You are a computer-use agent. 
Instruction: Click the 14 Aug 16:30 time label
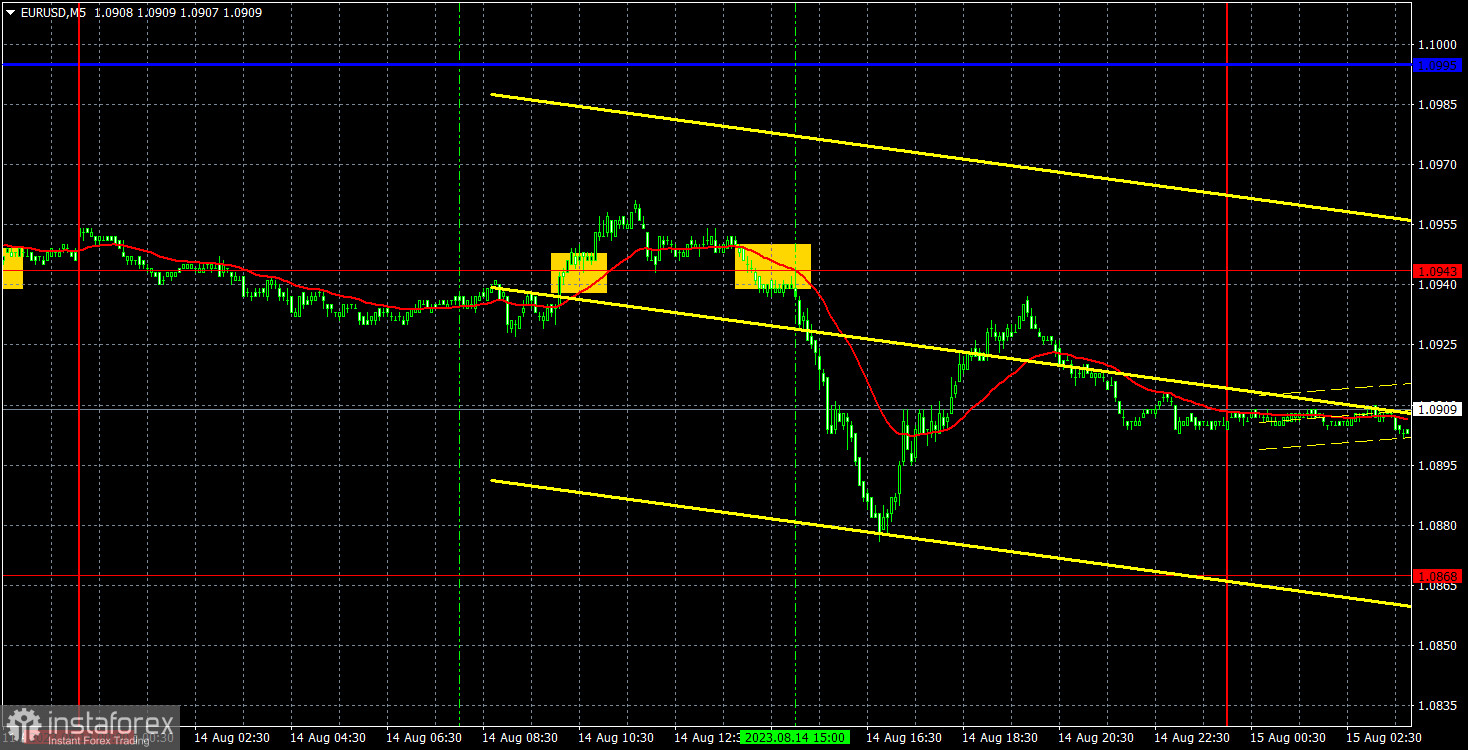904,737
